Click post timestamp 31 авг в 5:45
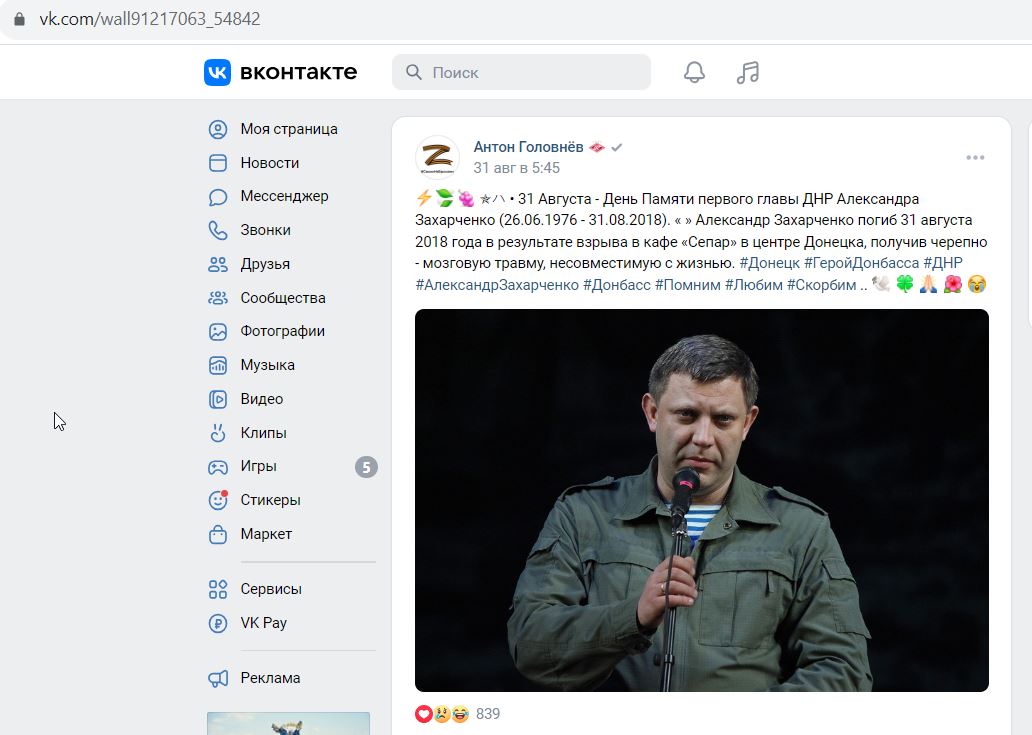The image size is (1032, 735). (517, 168)
